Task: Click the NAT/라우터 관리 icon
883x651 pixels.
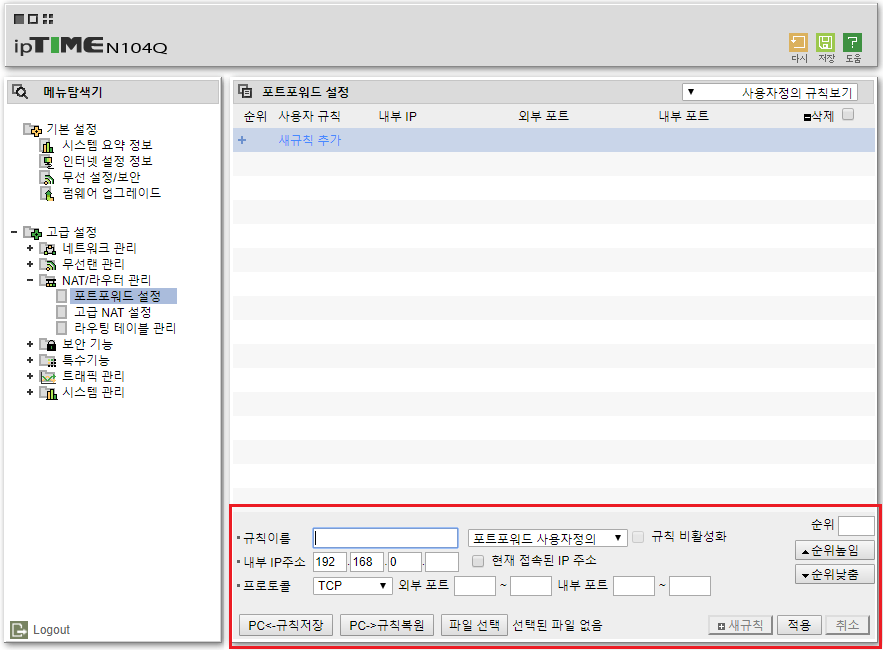Action: coord(48,280)
